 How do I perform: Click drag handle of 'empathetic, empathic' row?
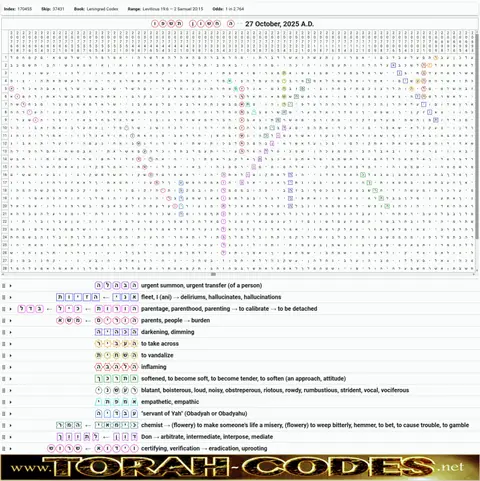pyautogui.click(x=4, y=402)
